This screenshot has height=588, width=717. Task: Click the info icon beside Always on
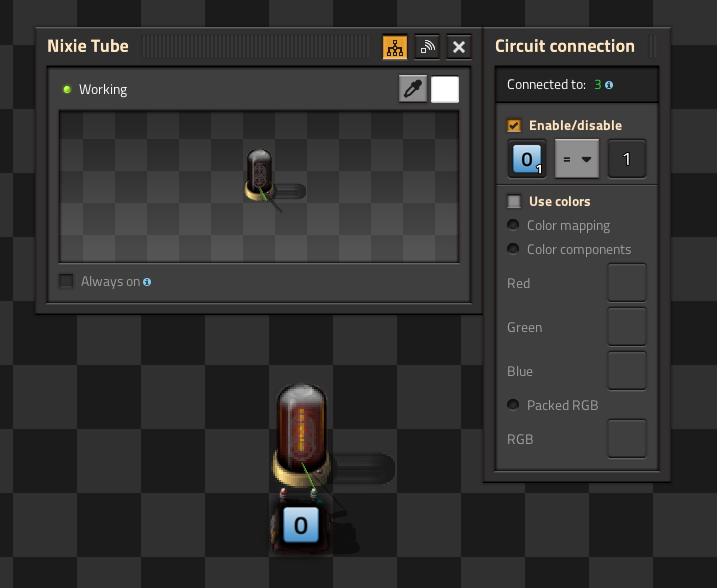pyautogui.click(x=147, y=282)
